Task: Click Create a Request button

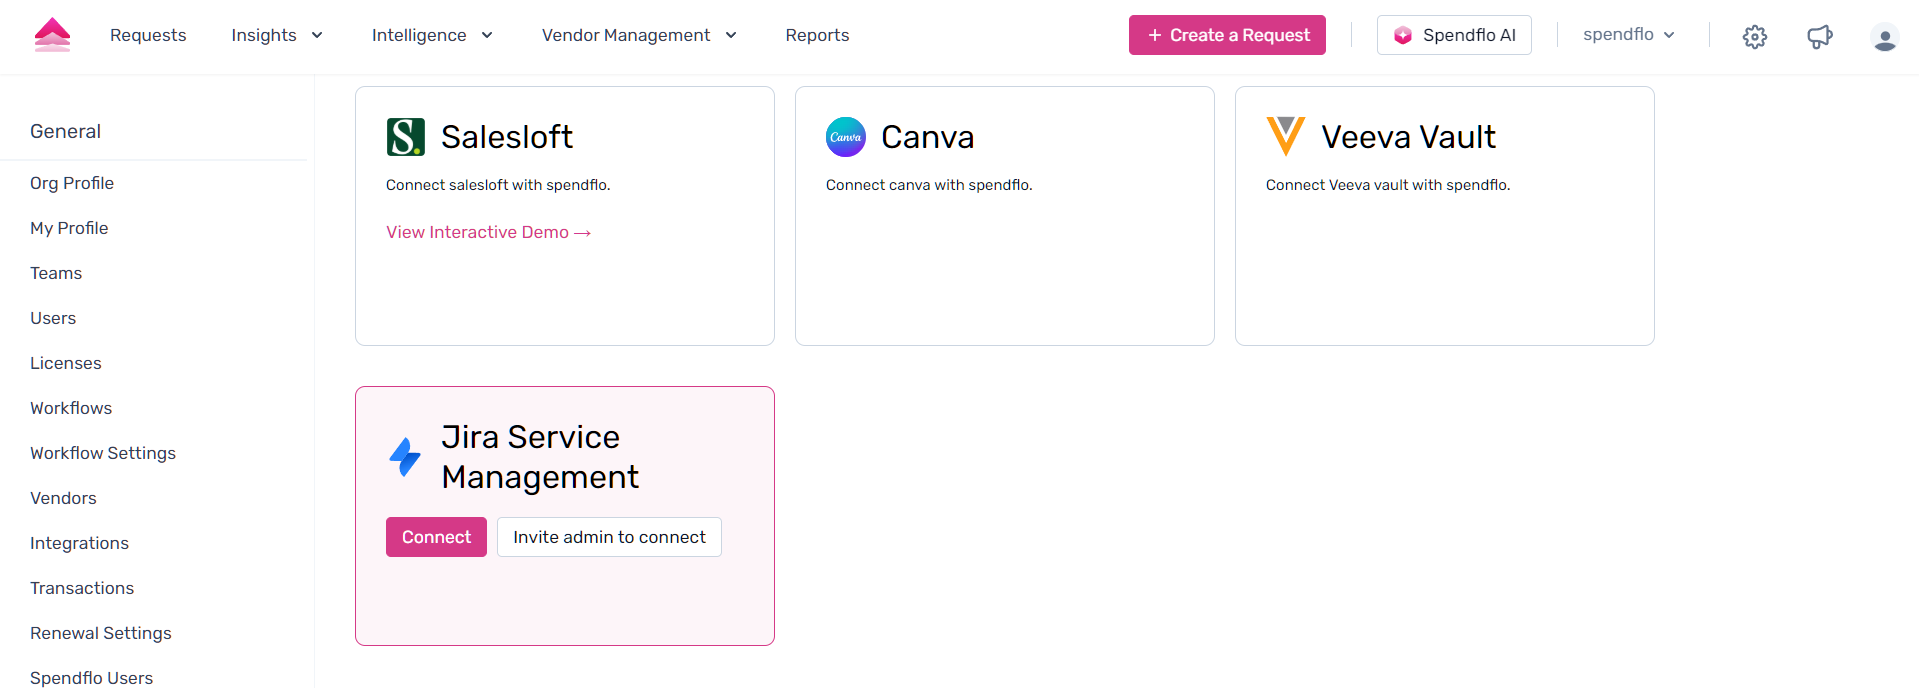Action: (1227, 35)
